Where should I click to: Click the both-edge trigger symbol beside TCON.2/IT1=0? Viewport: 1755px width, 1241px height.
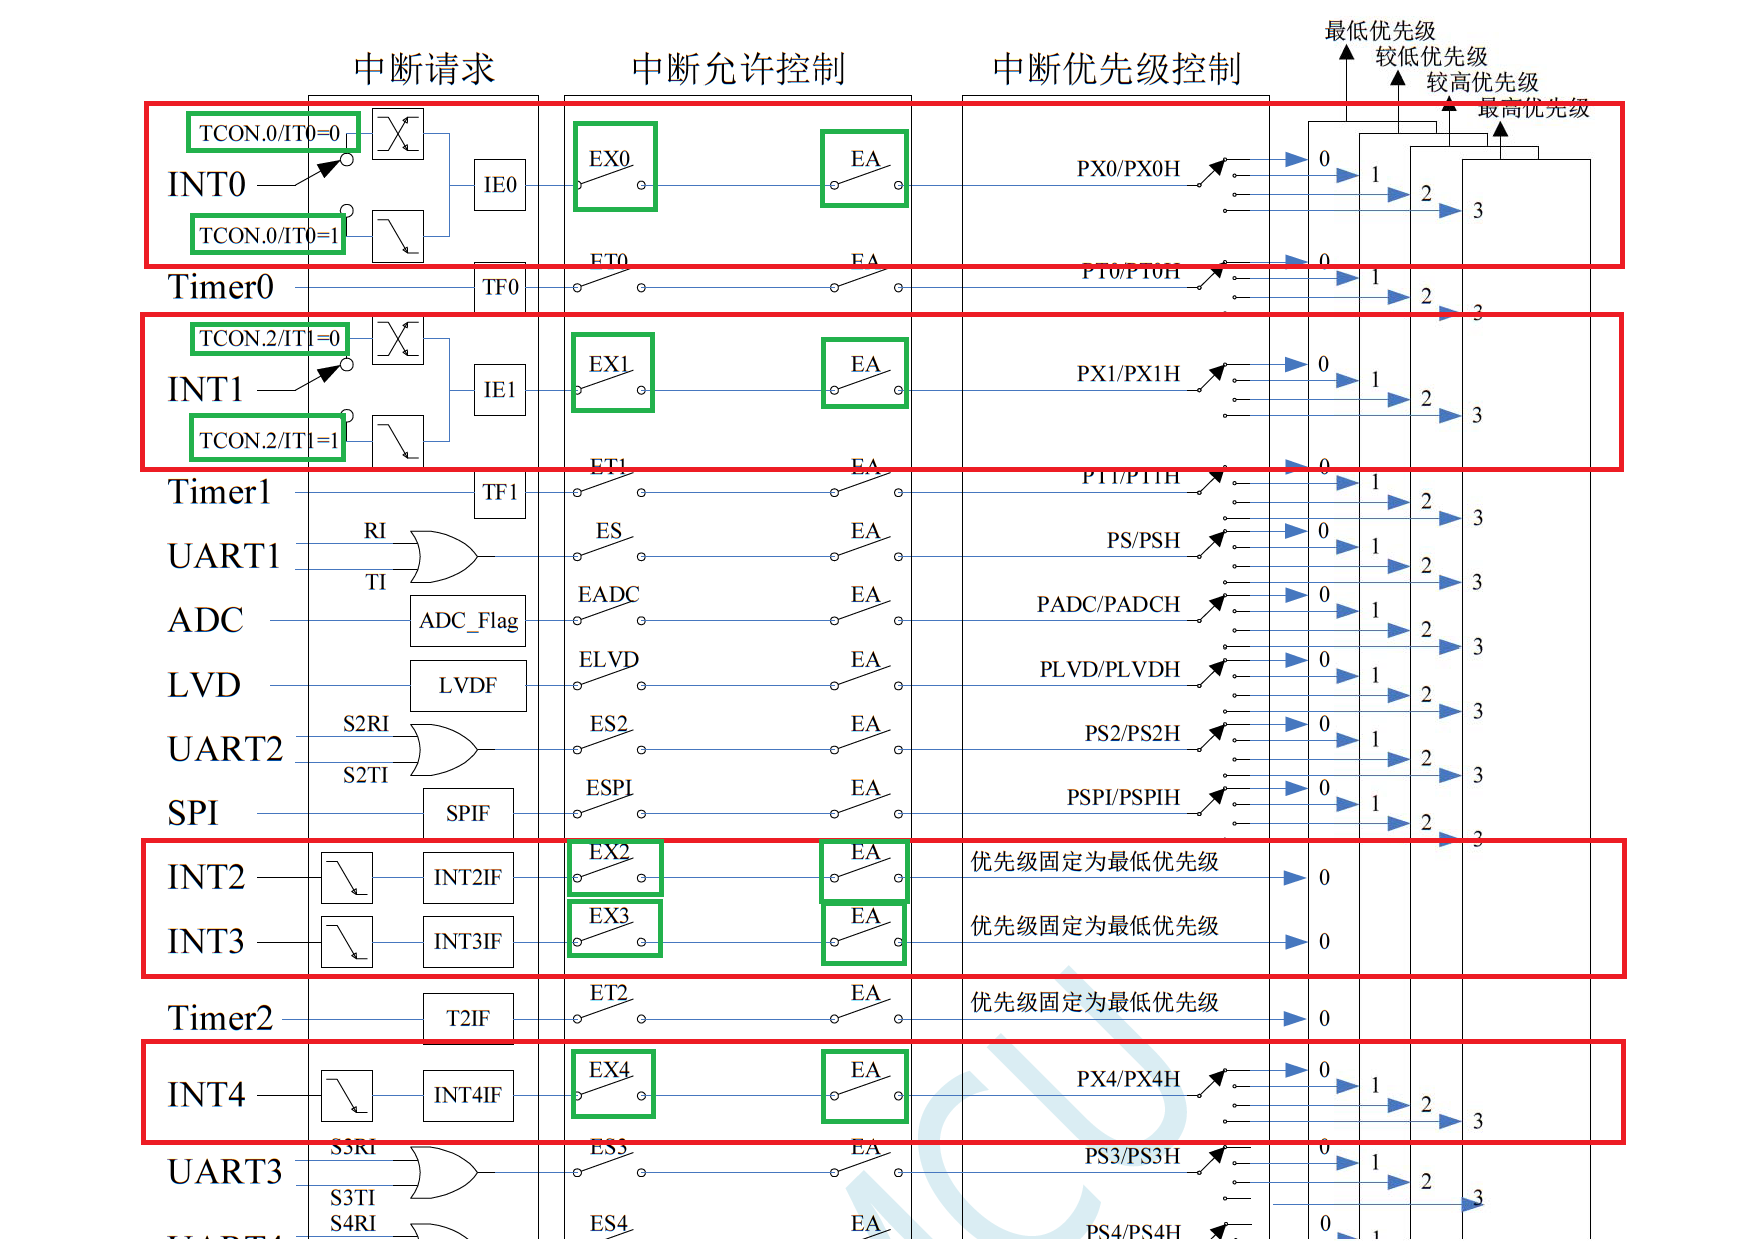[398, 339]
